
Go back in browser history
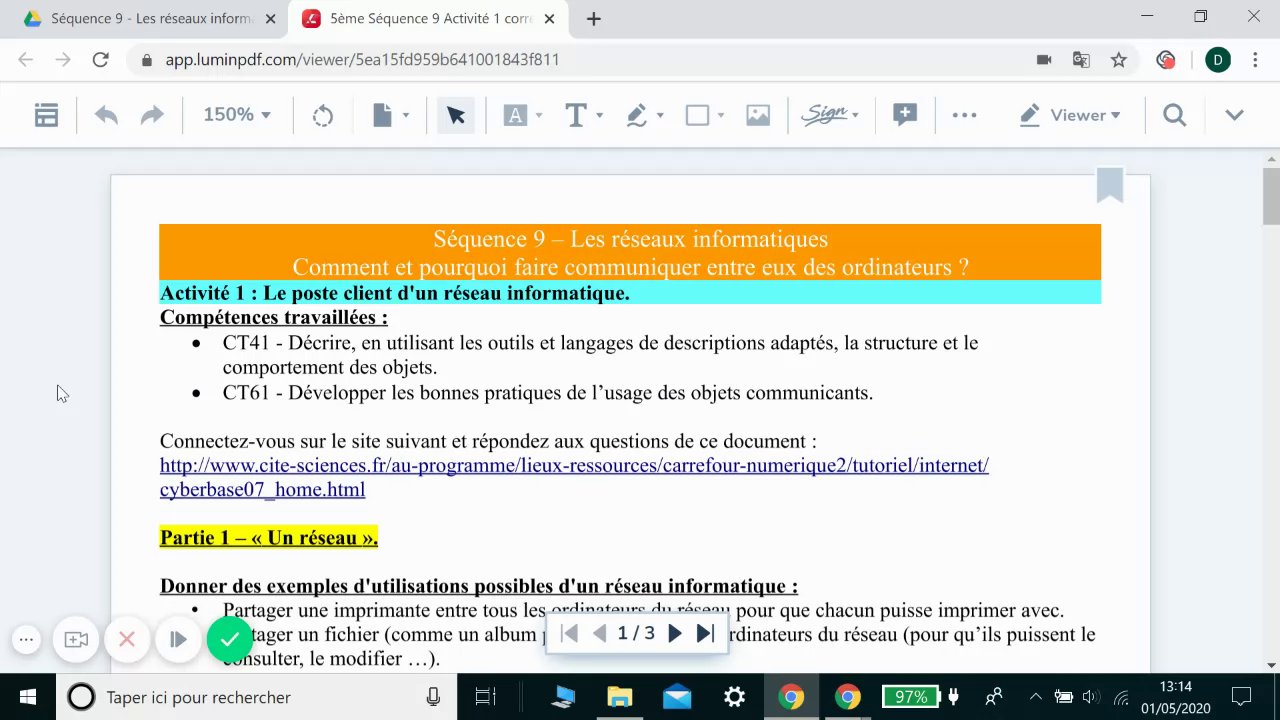(26, 60)
